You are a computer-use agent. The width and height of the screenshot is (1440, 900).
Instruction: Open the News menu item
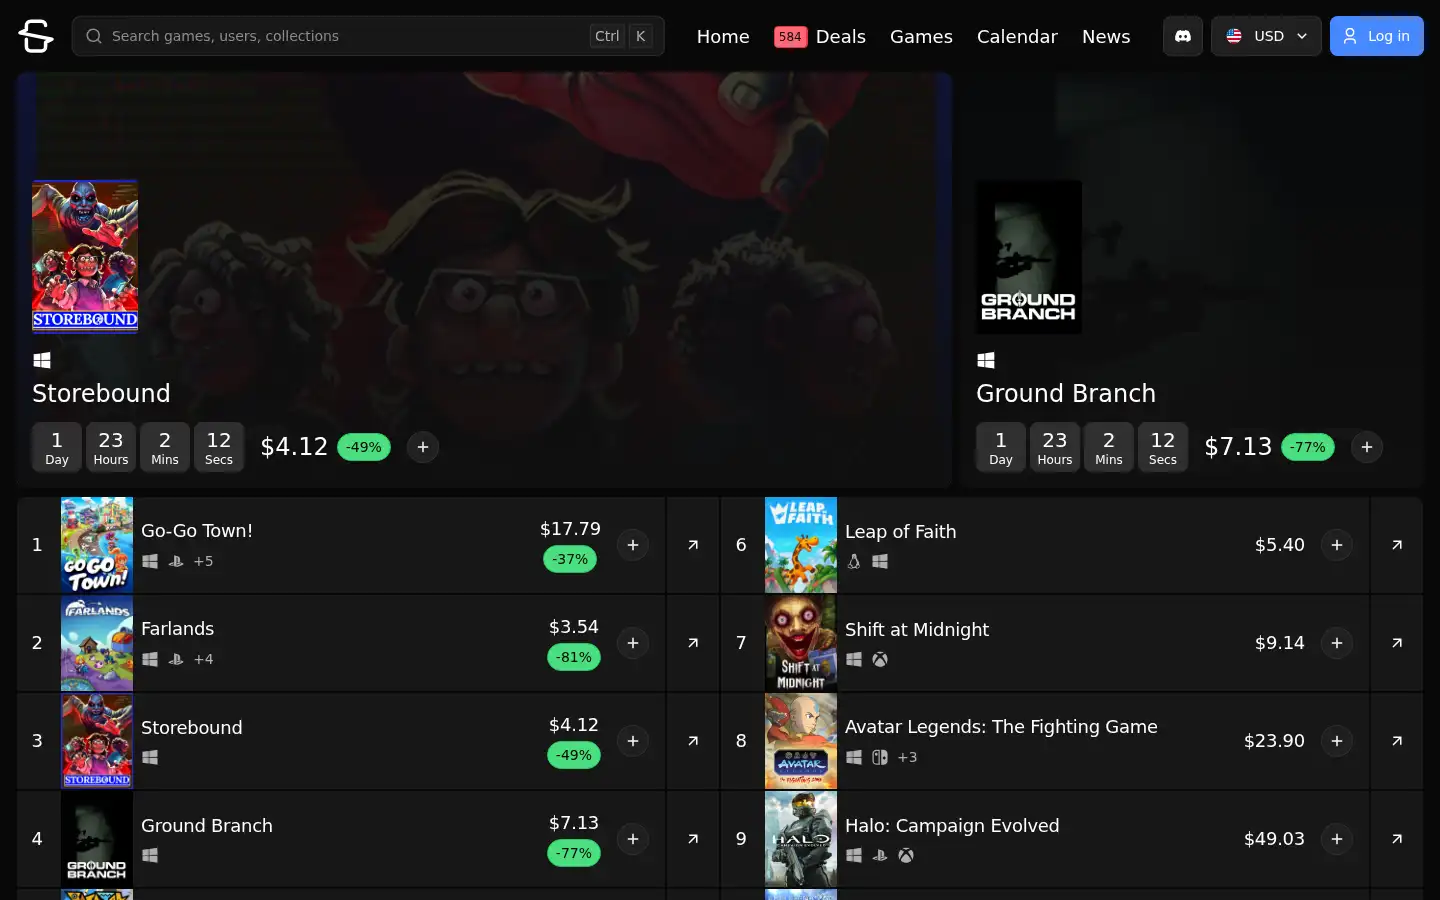[1106, 36]
